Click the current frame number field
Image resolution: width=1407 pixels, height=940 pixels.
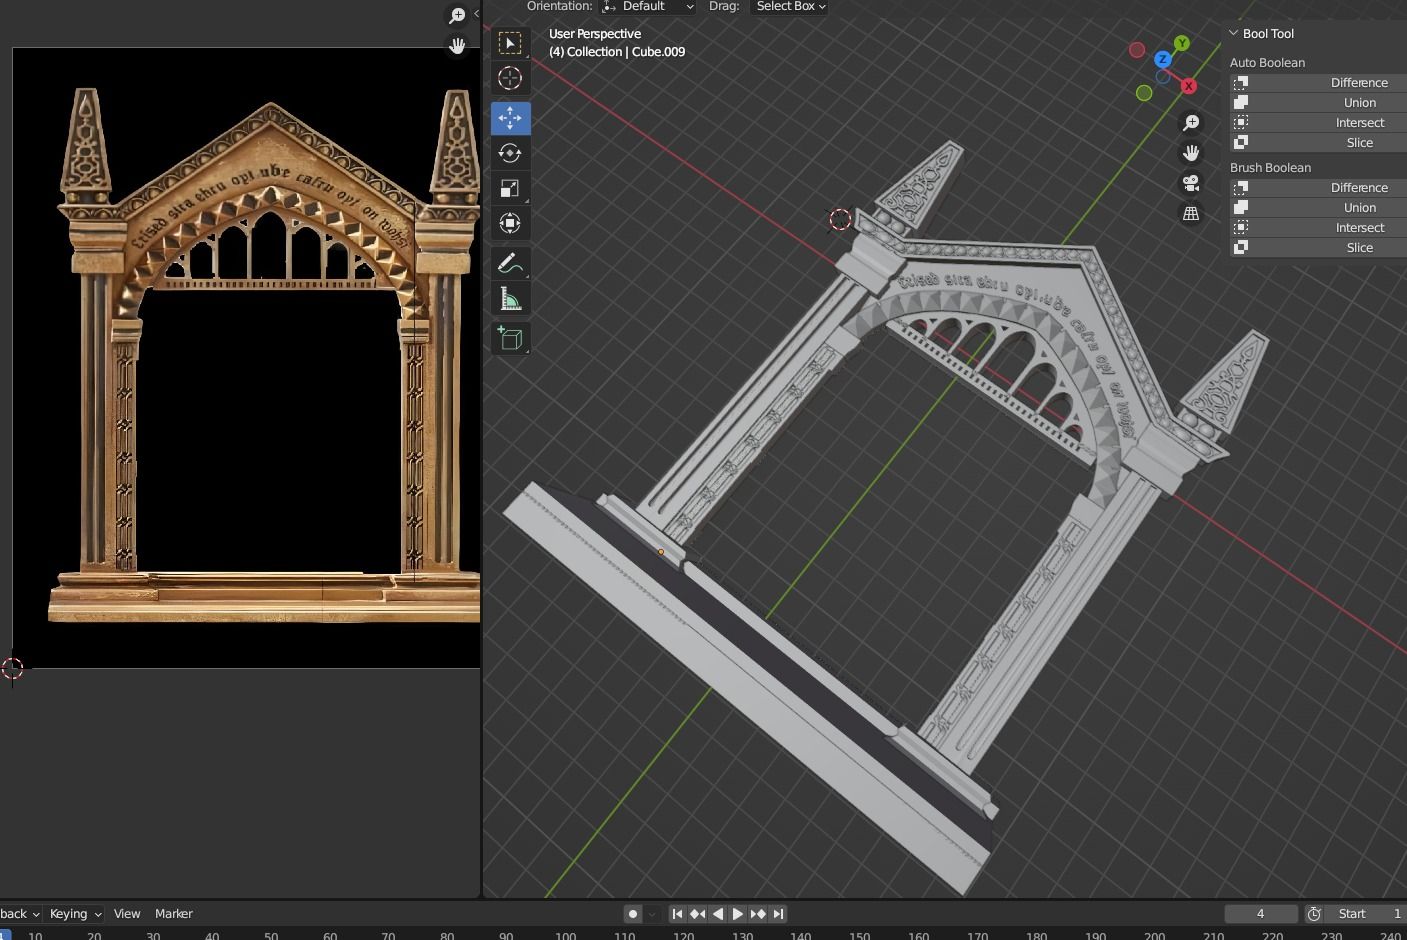pyautogui.click(x=1261, y=914)
